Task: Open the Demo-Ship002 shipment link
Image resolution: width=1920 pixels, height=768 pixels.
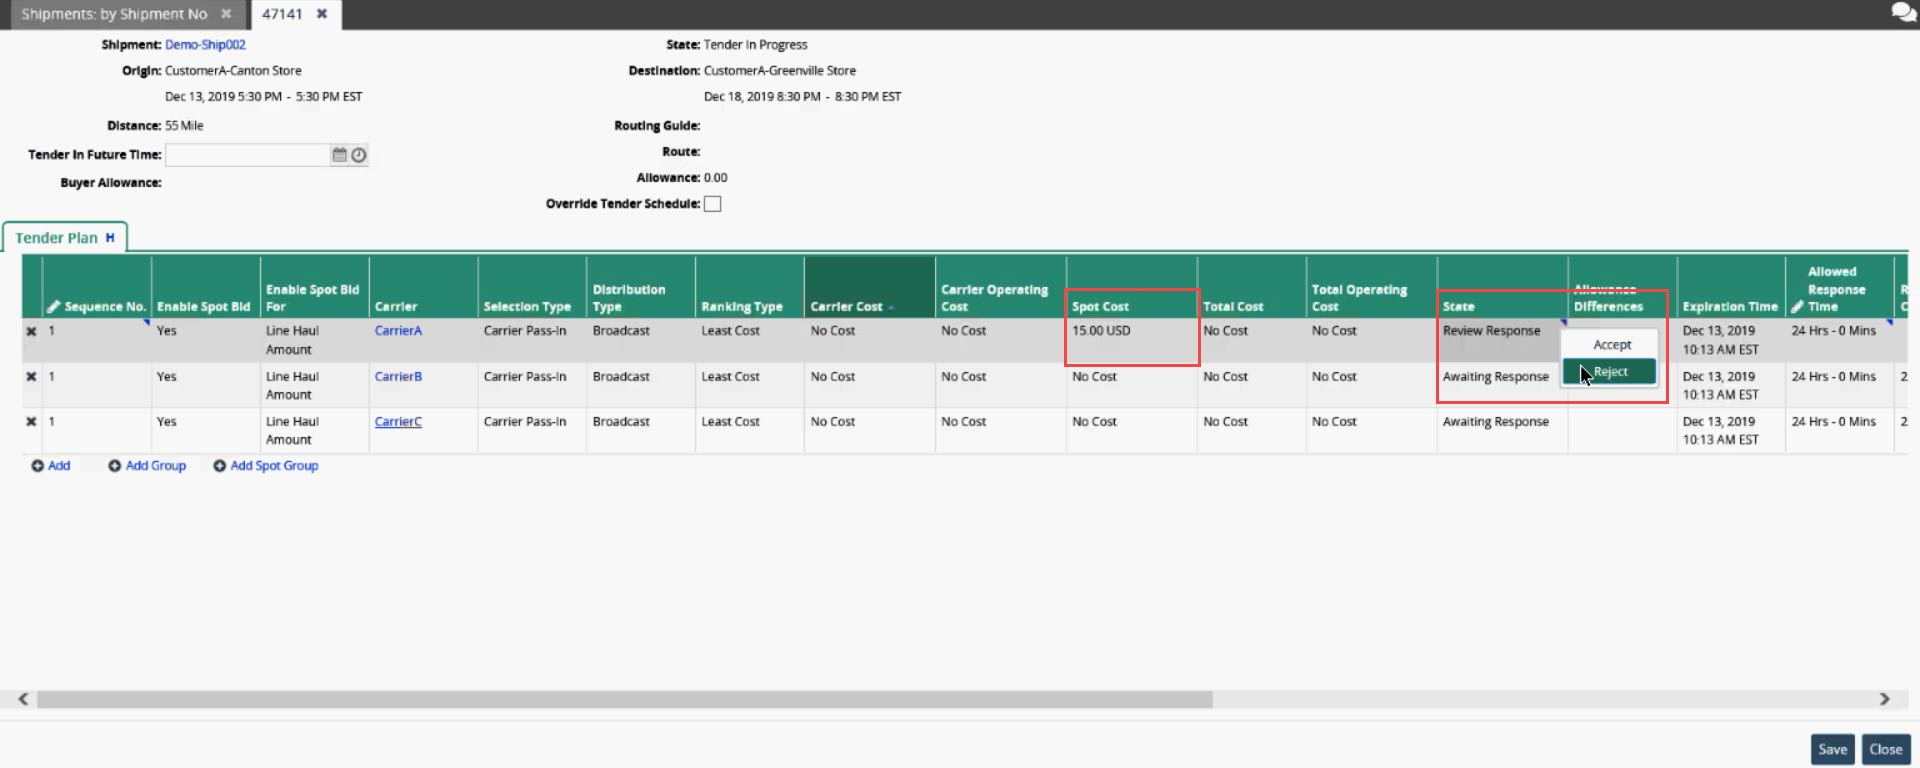Action: pyautogui.click(x=205, y=45)
